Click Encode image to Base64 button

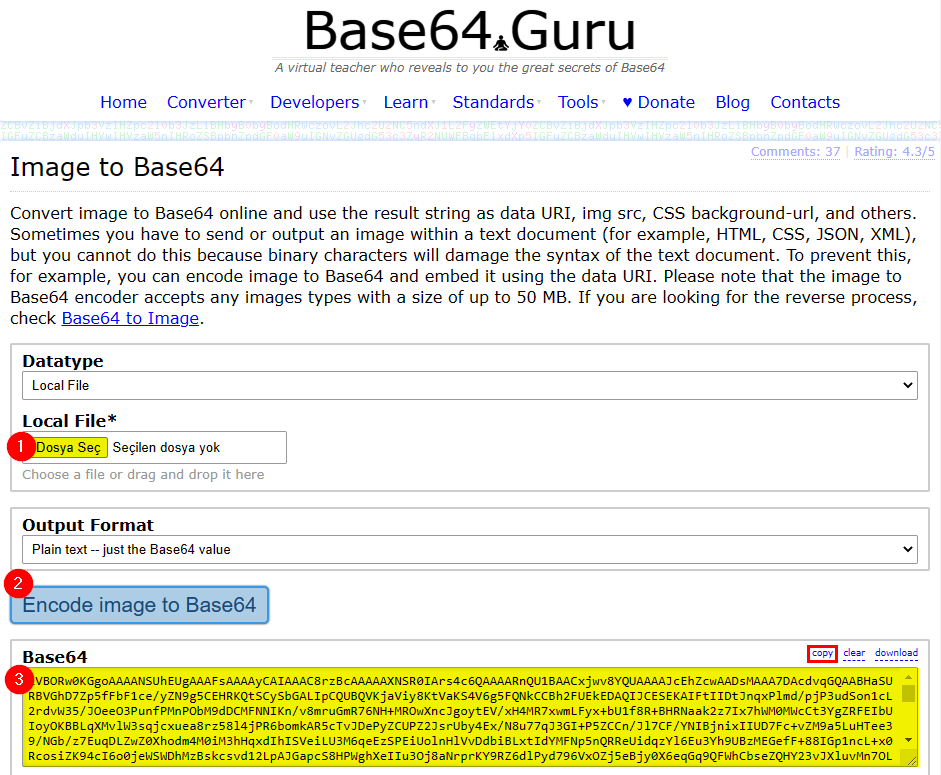point(139,605)
